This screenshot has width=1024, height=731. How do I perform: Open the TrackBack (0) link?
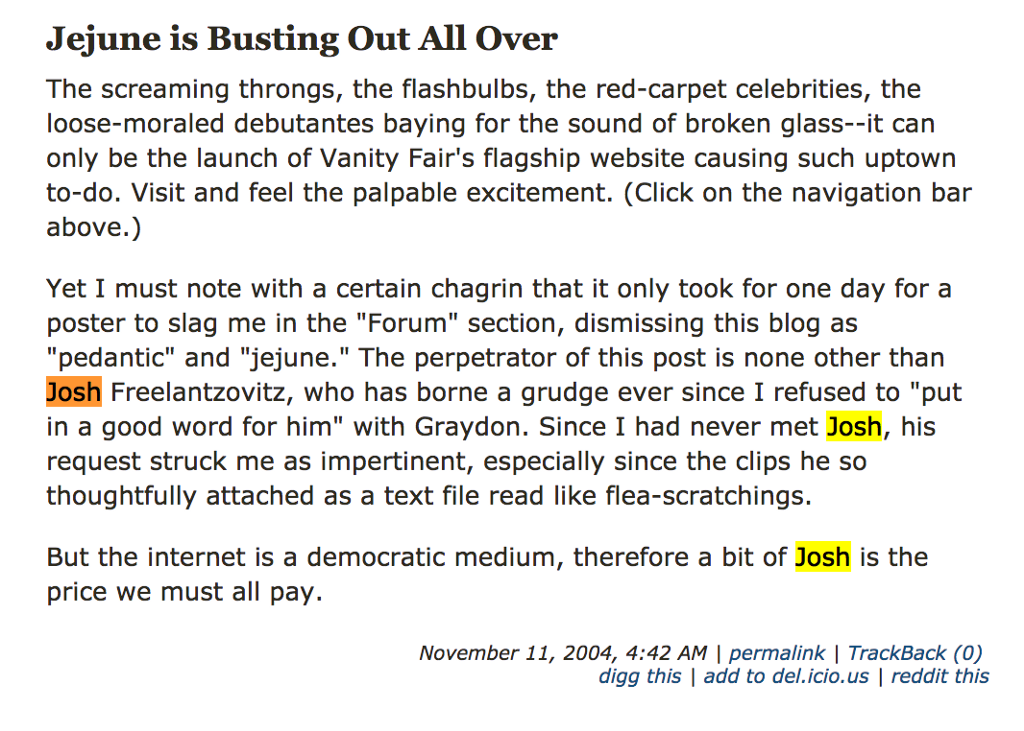click(x=915, y=653)
